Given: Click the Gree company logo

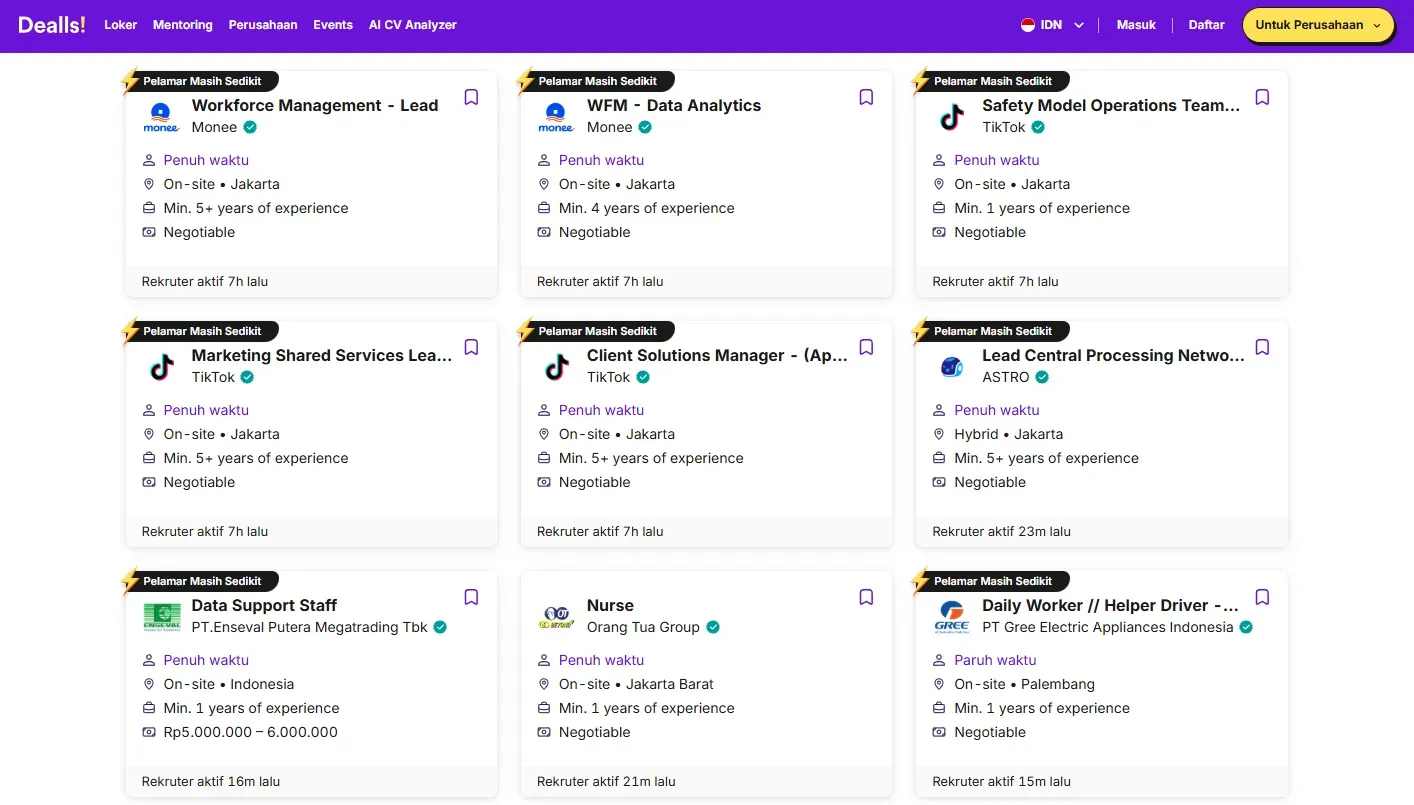Looking at the screenshot, I should tap(952, 617).
